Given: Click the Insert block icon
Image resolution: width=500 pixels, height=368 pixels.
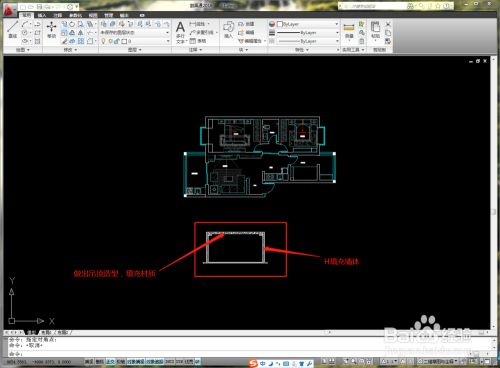Looking at the screenshot, I should (x=228, y=29).
